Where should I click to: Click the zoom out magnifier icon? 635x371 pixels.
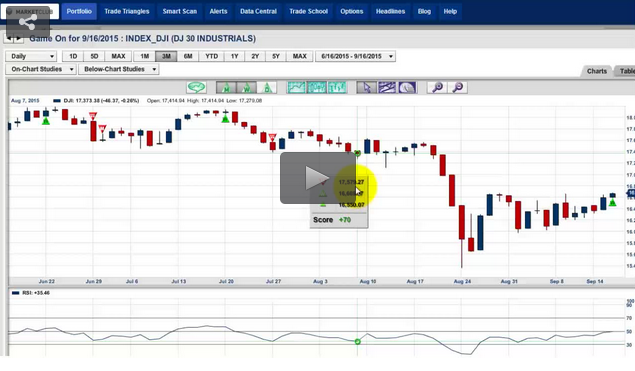click(x=458, y=87)
